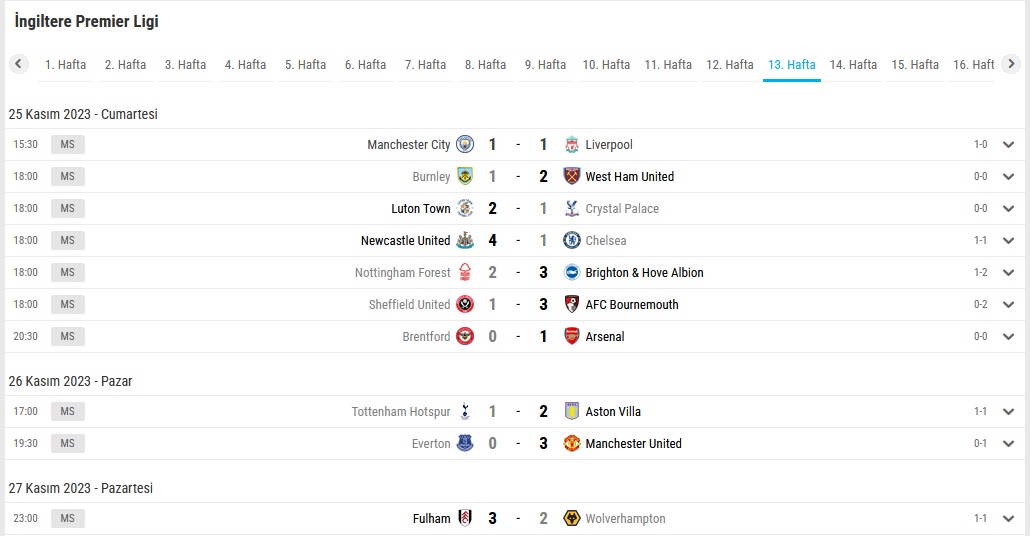Expand the Brentford vs Arsenal match row
The image size is (1030, 536).
point(1008,336)
